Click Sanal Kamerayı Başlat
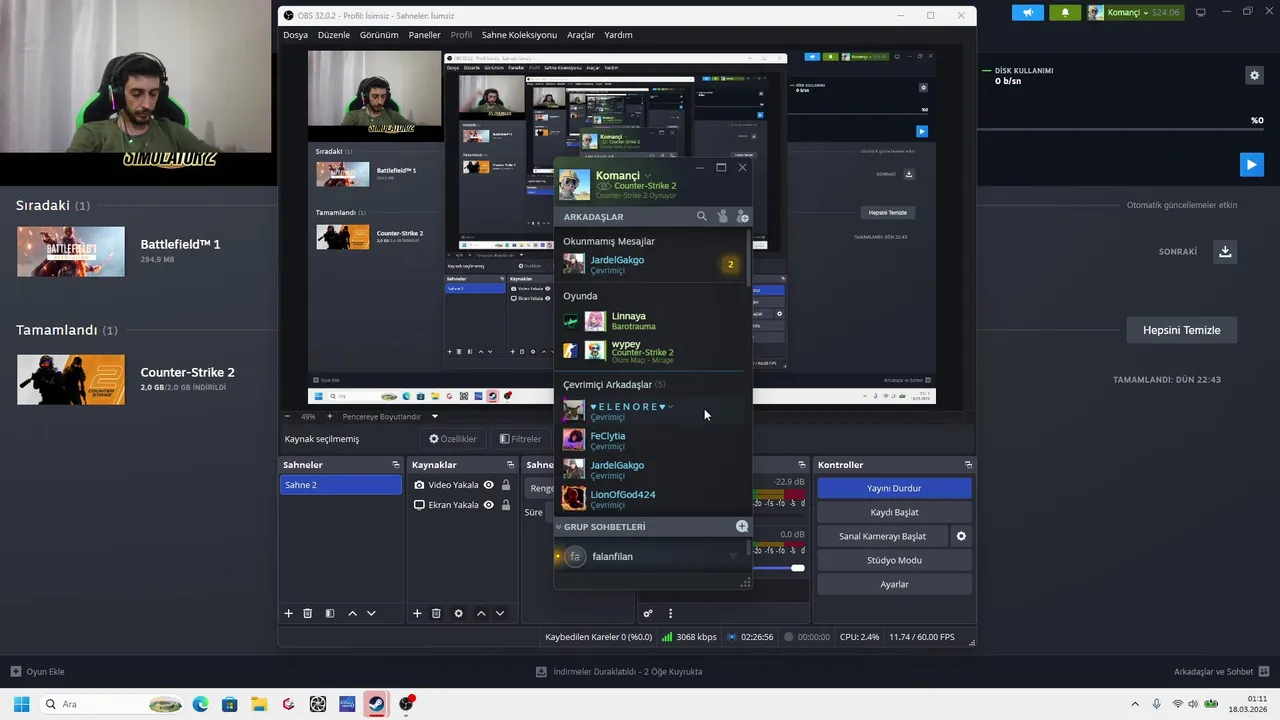The width and height of the screenshot is (1280, 720). pos(882,536)
